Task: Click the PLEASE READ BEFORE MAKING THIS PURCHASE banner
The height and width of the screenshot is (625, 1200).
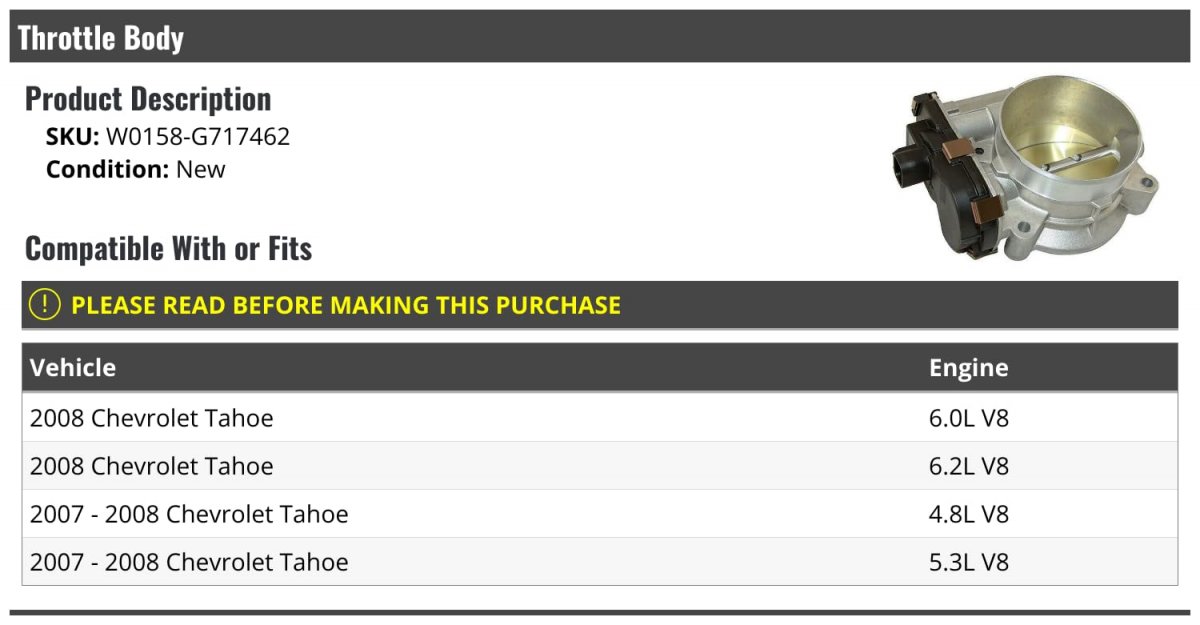Action: pyautogui.click(x=600, y=305)
